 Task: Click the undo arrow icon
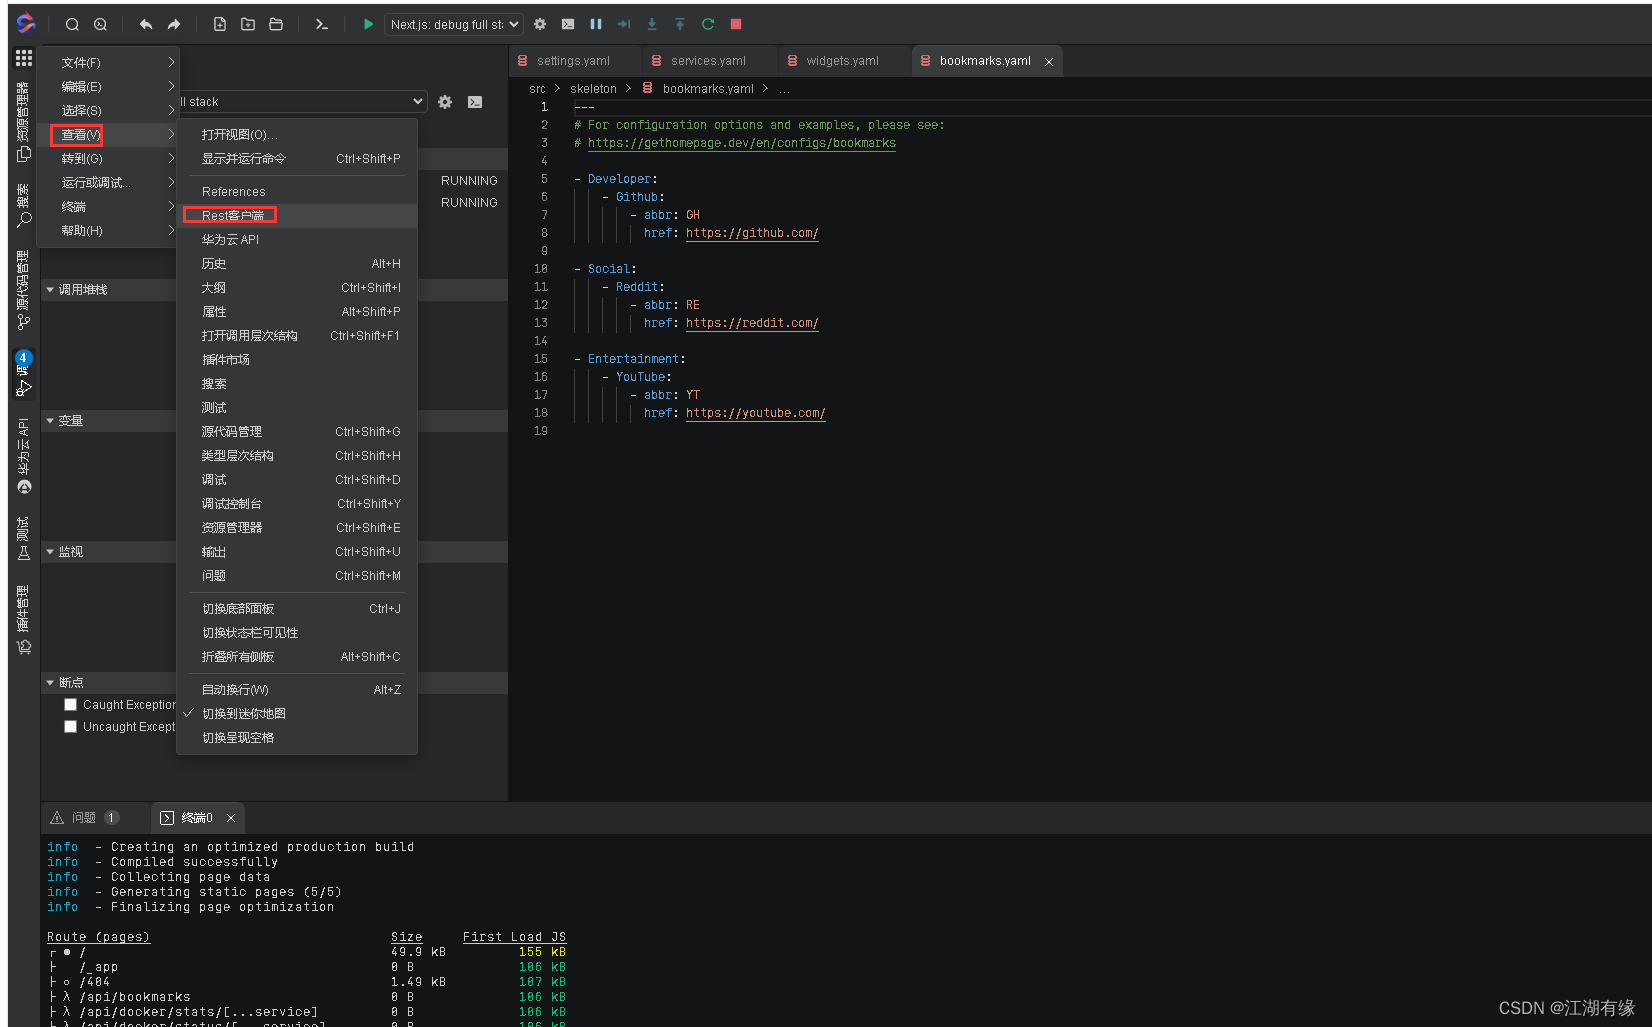[146, 24]
